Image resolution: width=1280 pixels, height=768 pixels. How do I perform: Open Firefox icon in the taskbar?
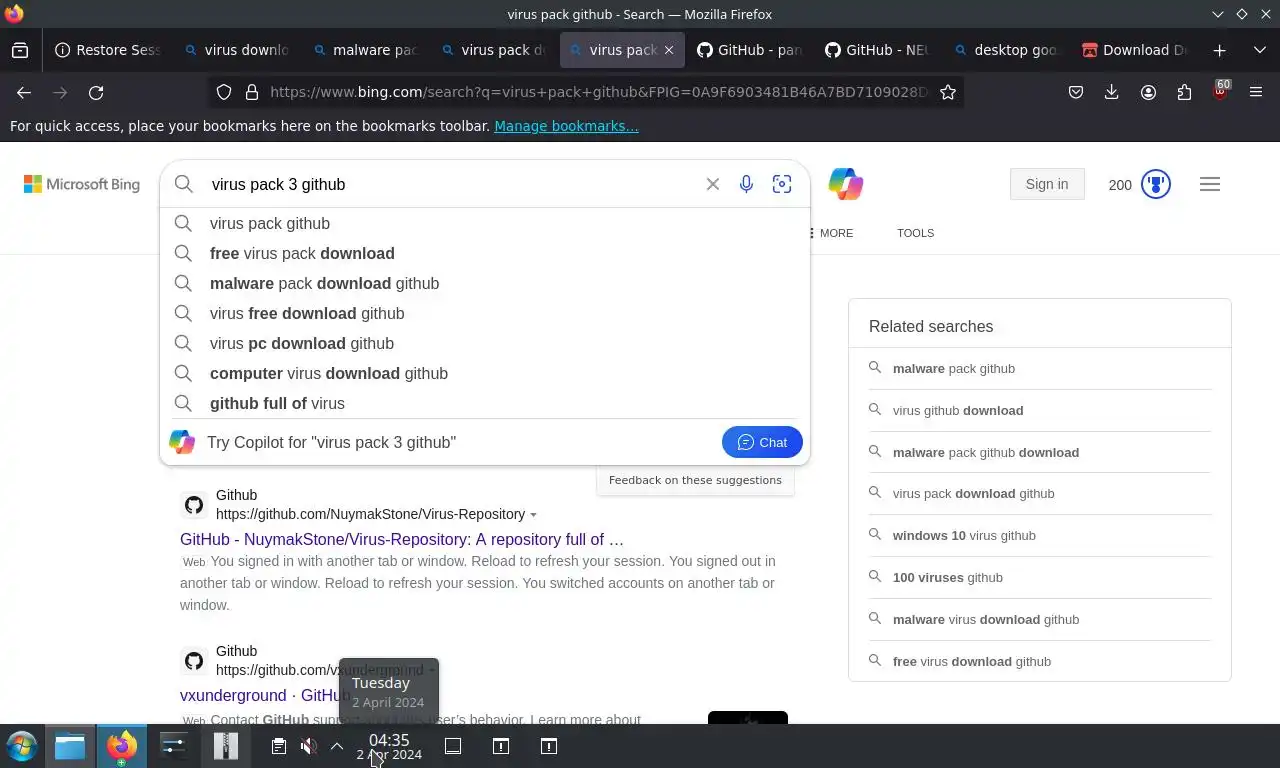[x=122, y=746]
